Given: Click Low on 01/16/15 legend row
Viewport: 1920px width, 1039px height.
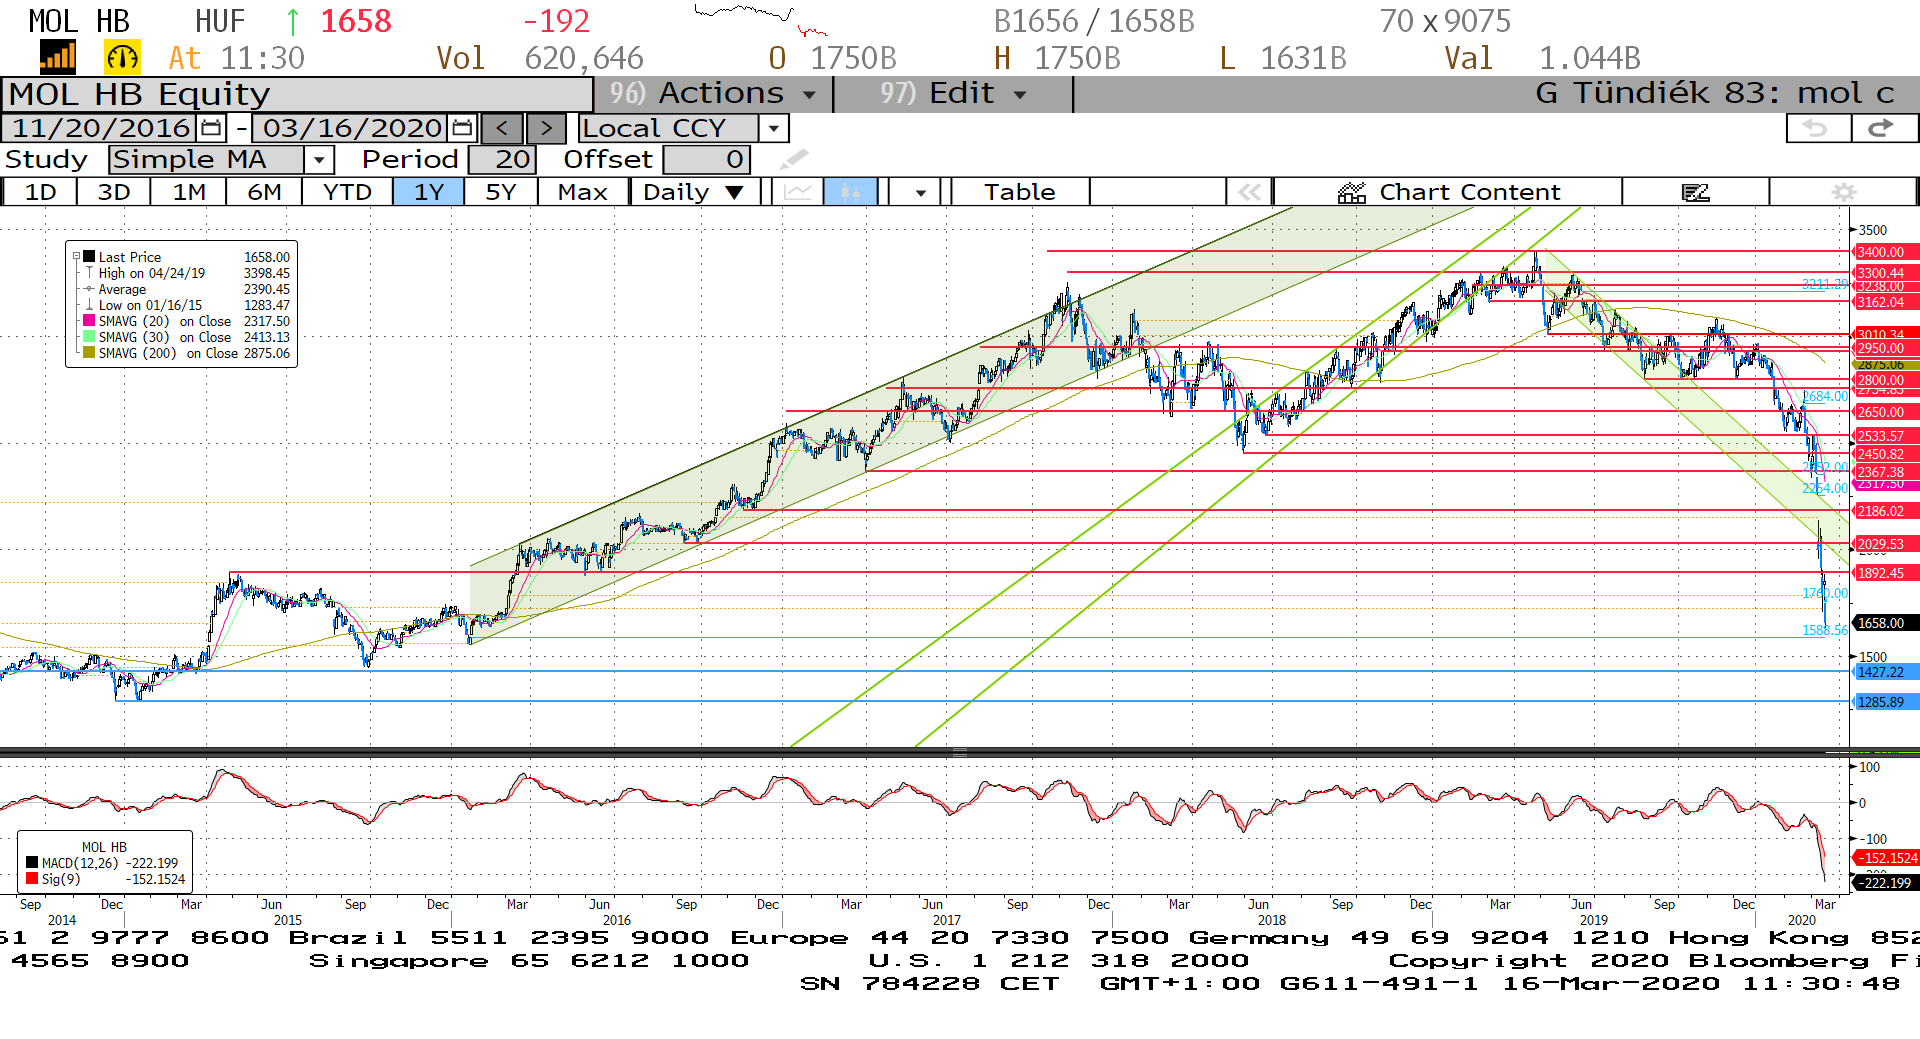Looking at the screenshot, I should click(188, 305).
